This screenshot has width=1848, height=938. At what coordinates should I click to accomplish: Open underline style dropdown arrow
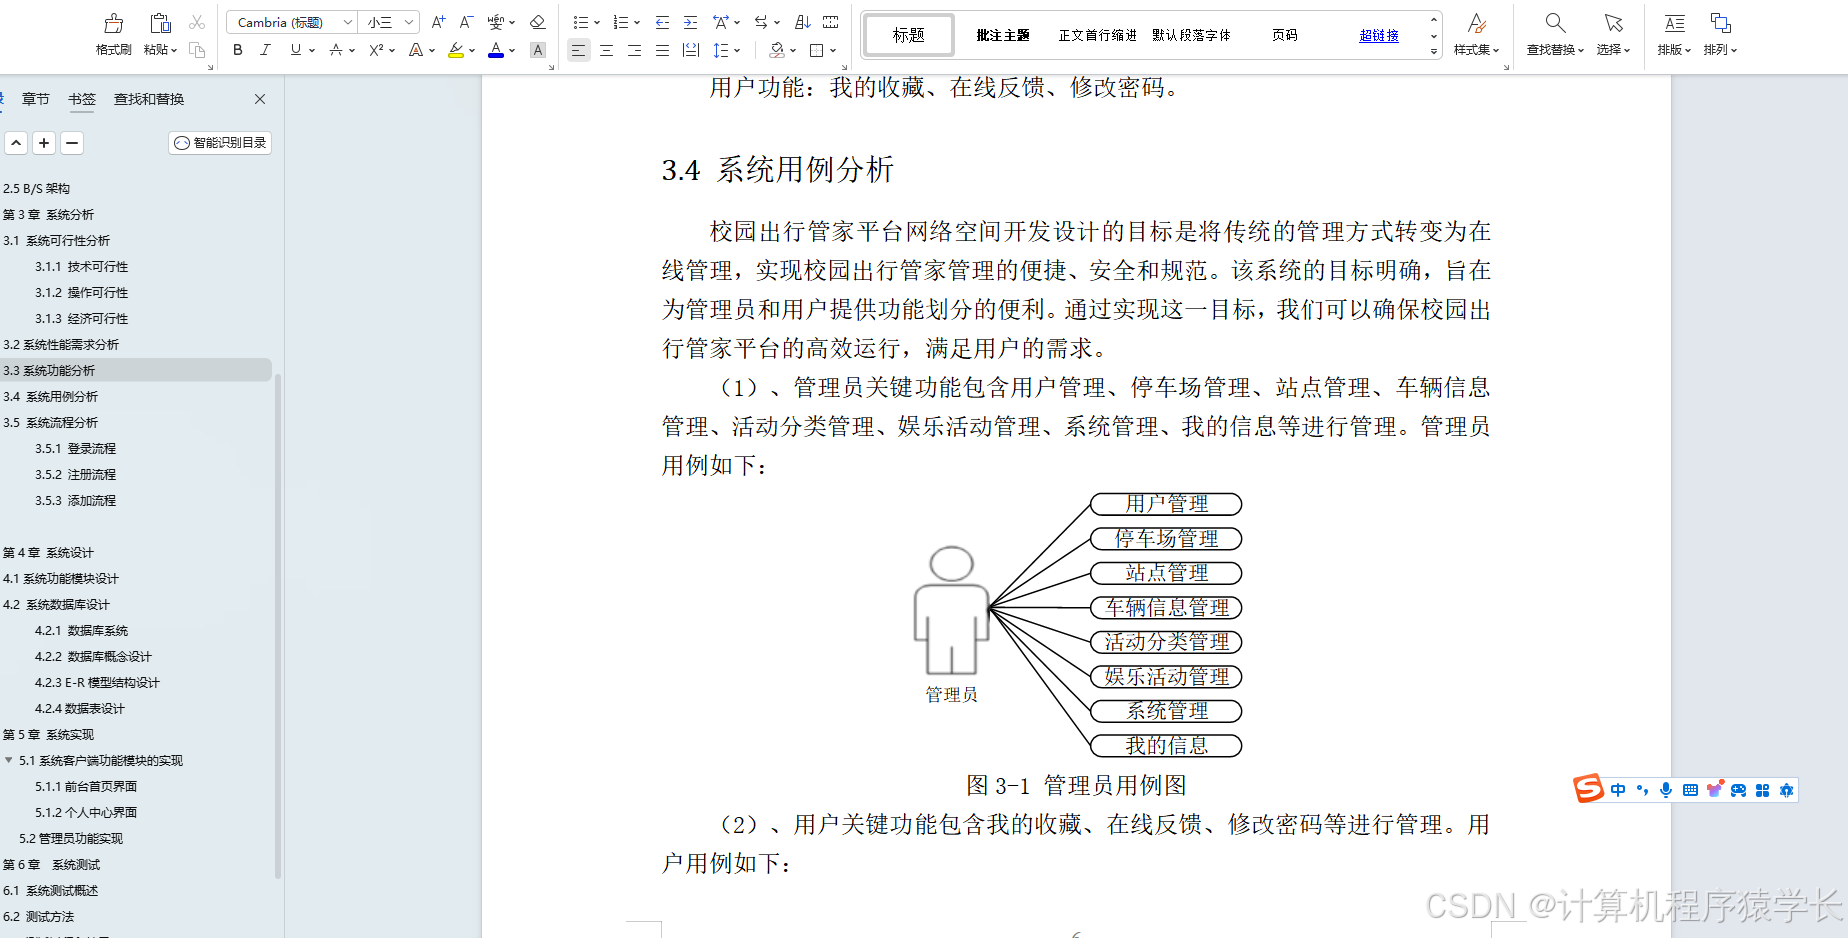[312, 51]
